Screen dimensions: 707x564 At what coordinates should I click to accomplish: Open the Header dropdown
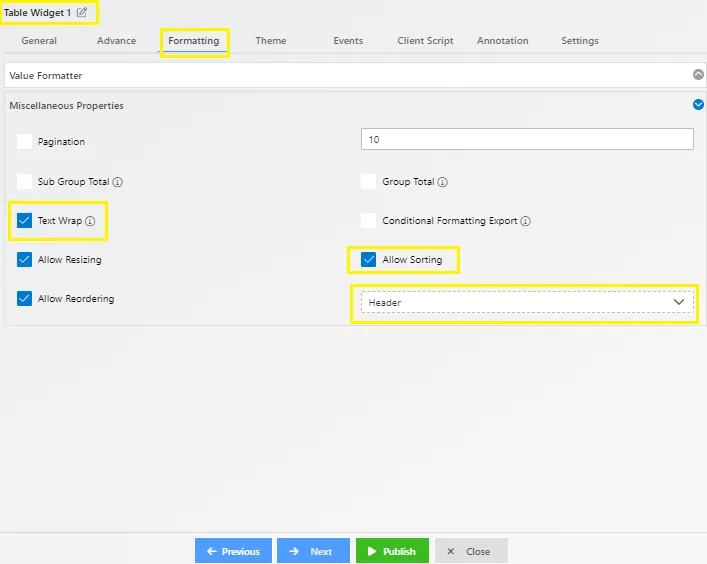coord(527,302)
